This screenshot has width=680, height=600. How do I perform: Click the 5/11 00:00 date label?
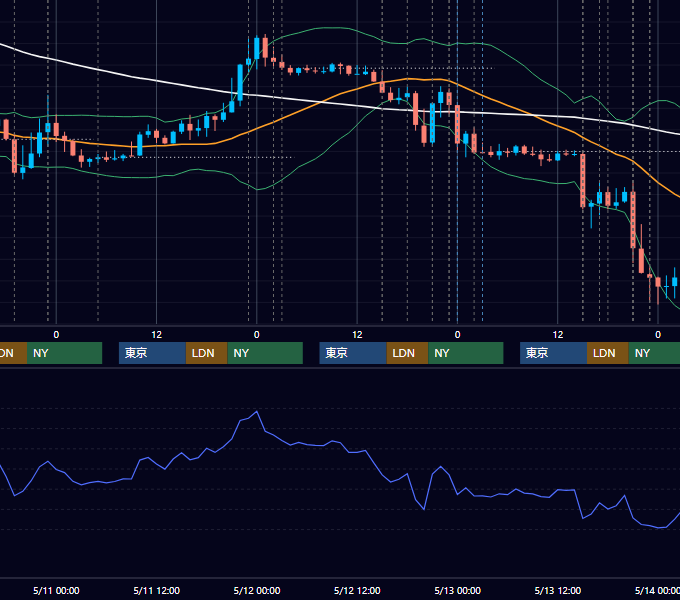[56, 590]
